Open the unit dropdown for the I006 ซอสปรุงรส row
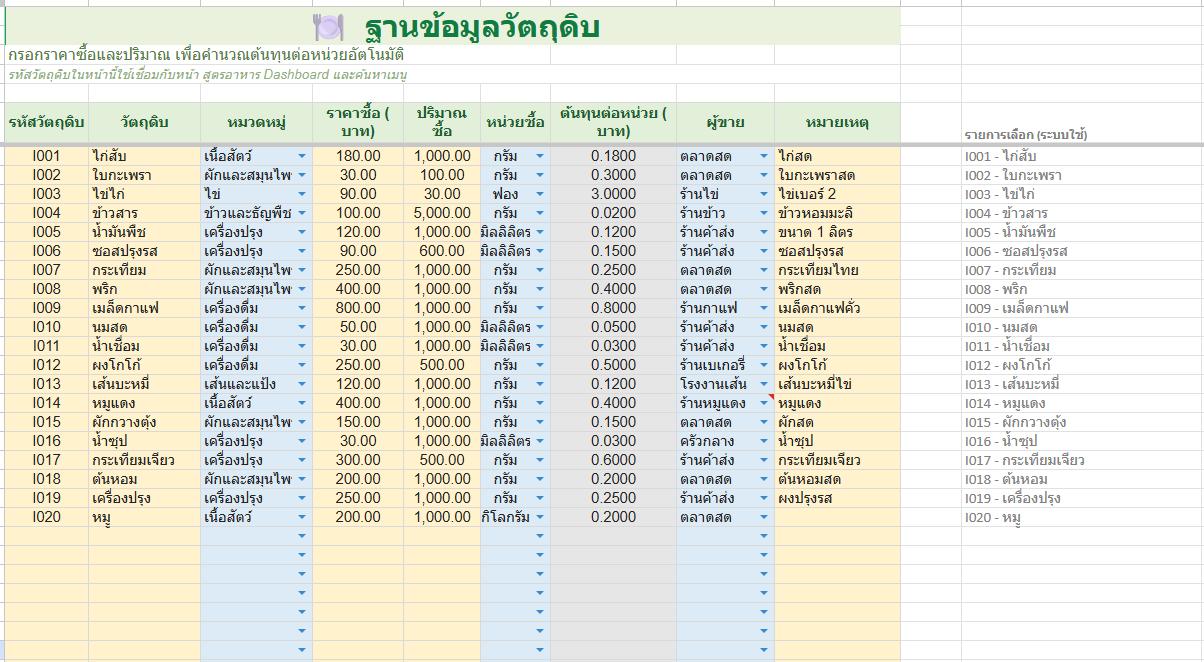 coord(540,251)
